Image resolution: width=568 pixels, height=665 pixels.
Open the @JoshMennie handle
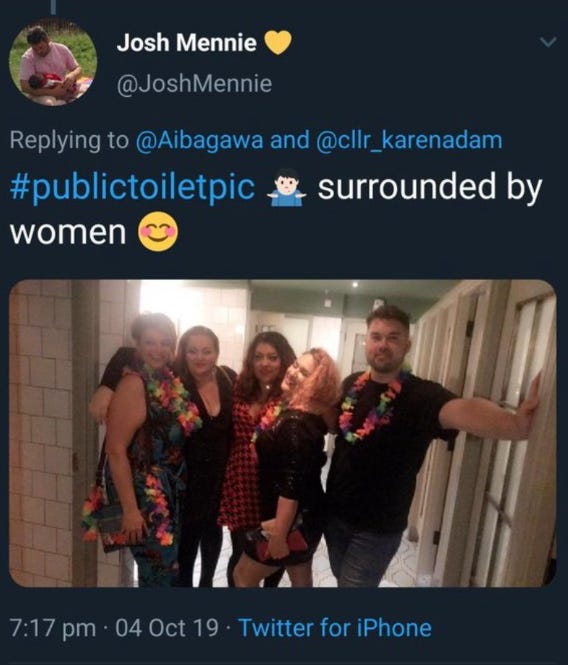click(x=194, y=84)
